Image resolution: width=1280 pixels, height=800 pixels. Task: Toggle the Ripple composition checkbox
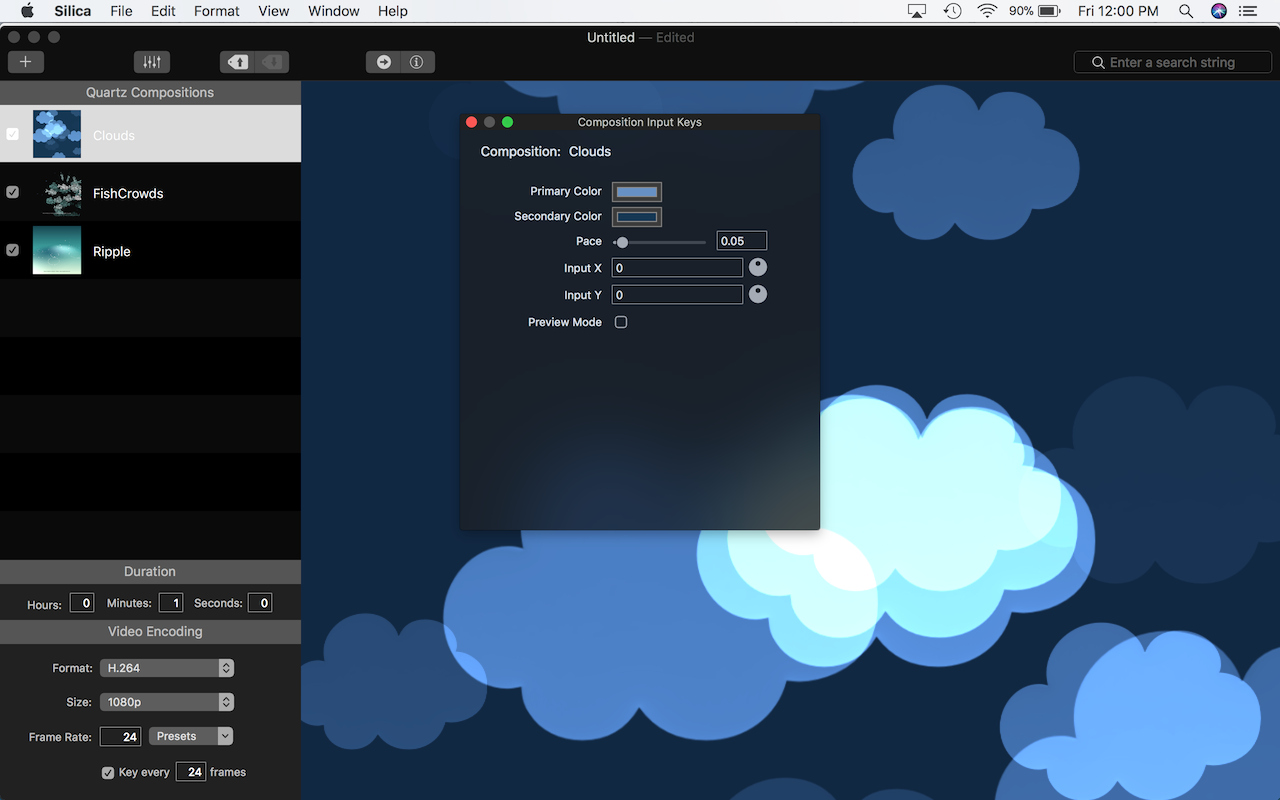pos(12,250)
